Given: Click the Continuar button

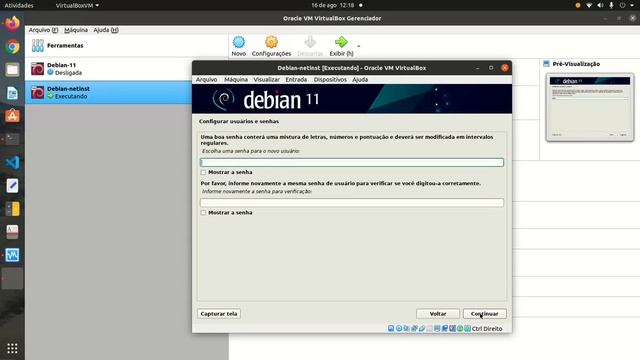Looking at the screenshot, I should point(484,313).
